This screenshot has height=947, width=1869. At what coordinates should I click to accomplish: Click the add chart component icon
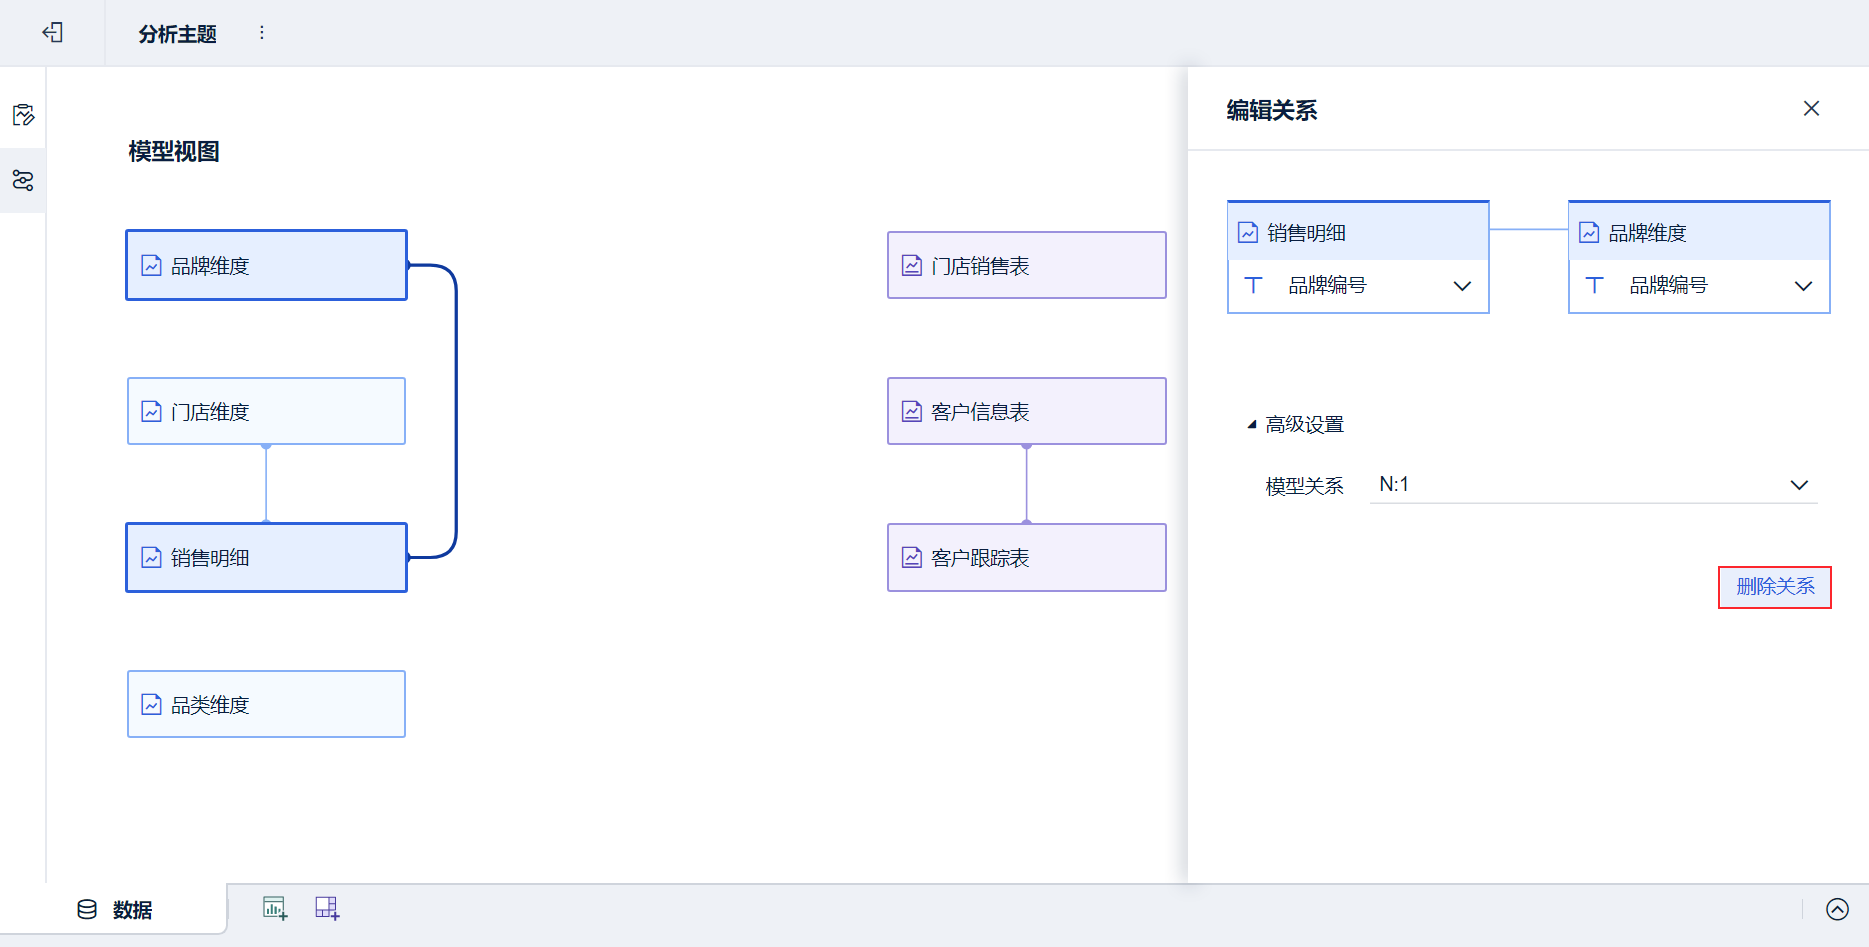click(275, 908)
